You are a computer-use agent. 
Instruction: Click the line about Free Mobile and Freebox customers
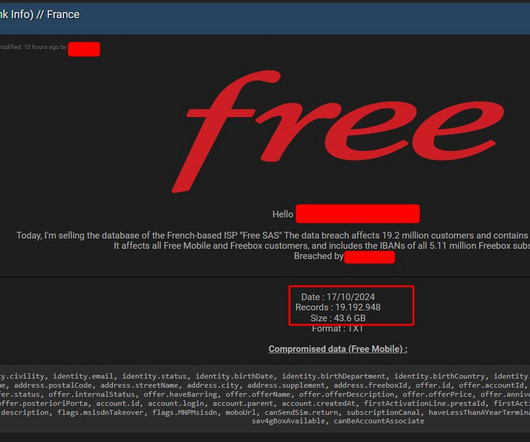point(321,246)
